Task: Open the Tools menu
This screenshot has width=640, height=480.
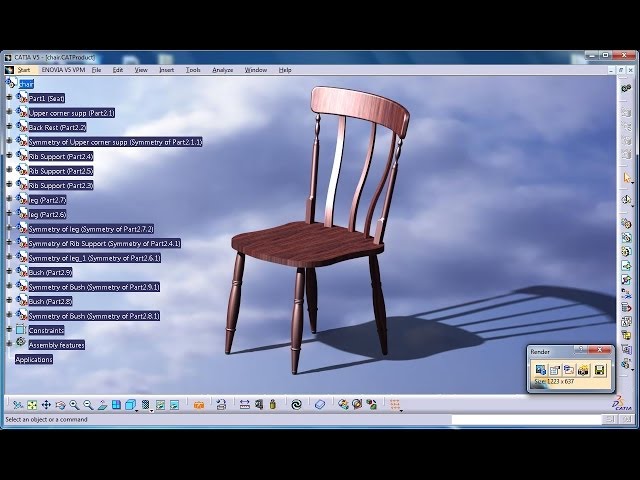Action: coord(193,70)
